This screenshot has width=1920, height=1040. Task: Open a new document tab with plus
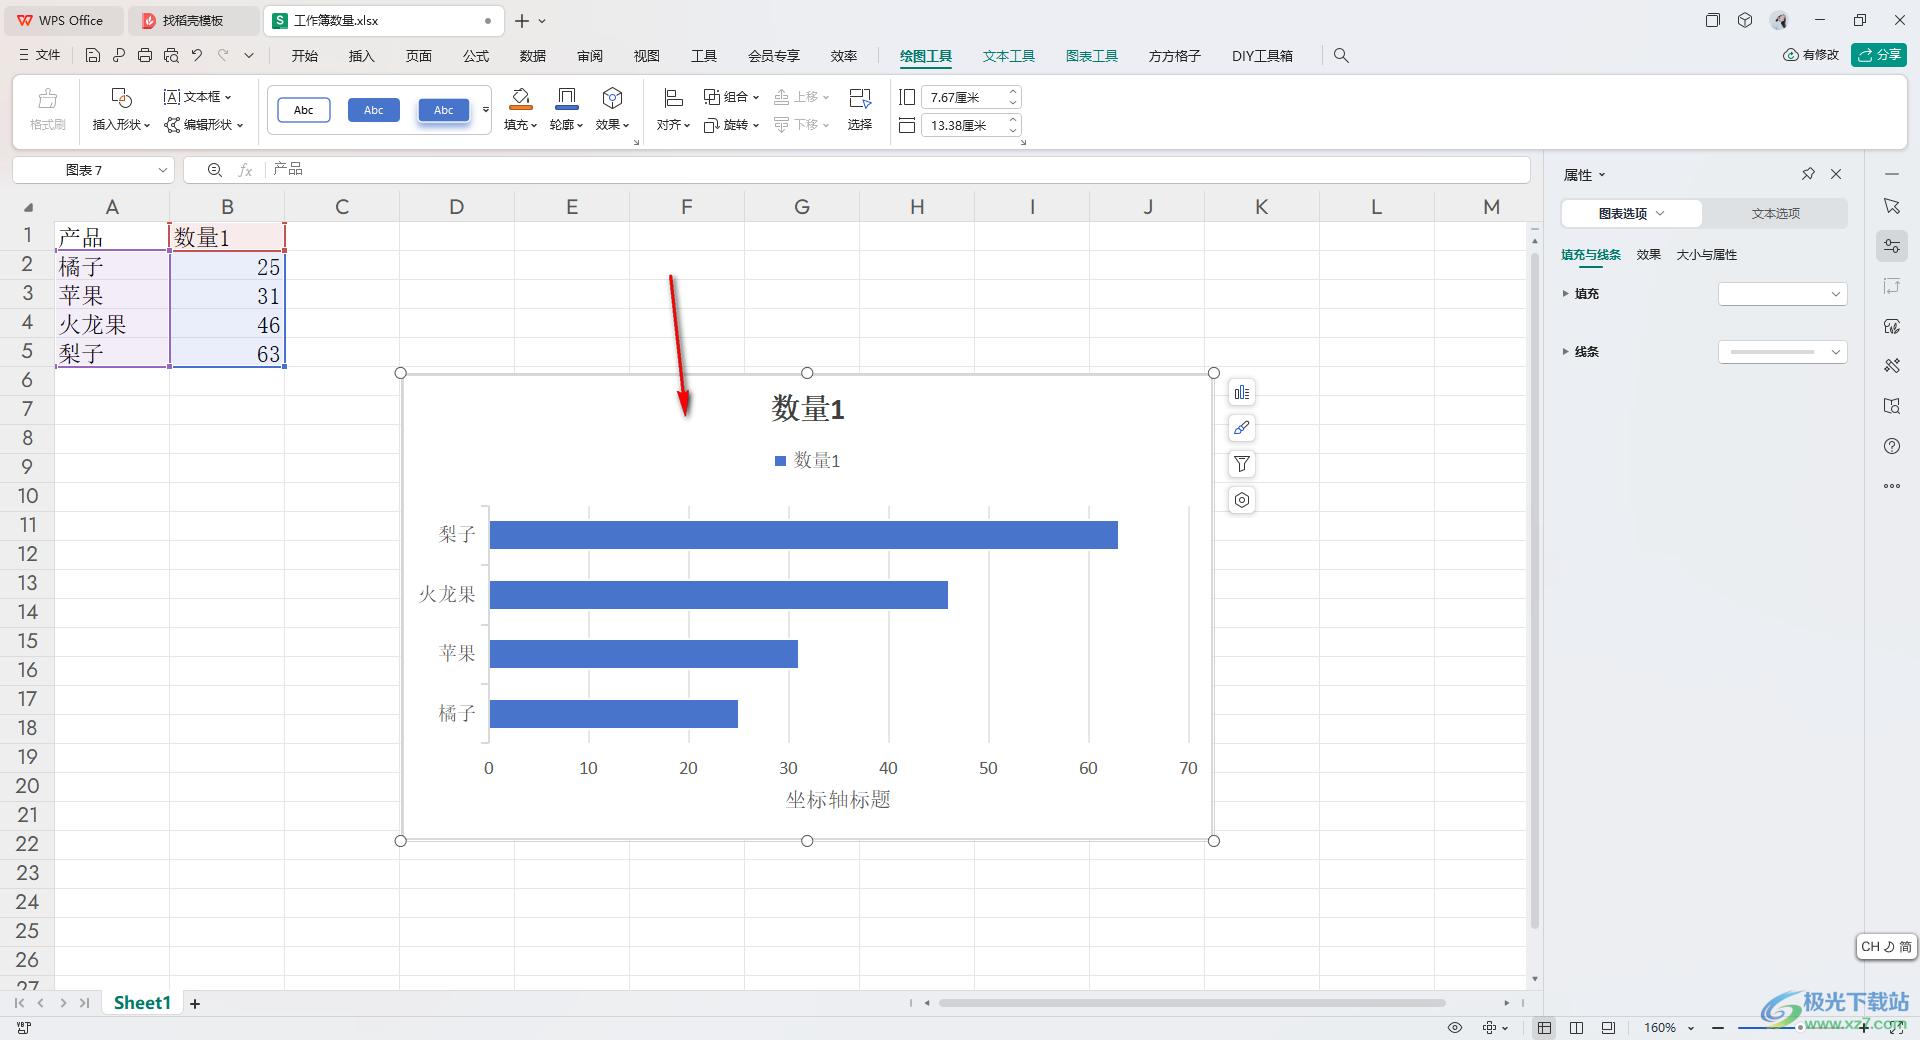pos(521,20)
